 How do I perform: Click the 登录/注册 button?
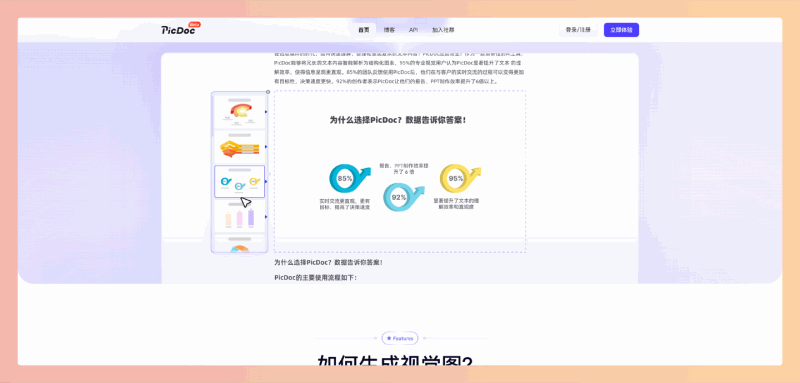tap(578, 30)
